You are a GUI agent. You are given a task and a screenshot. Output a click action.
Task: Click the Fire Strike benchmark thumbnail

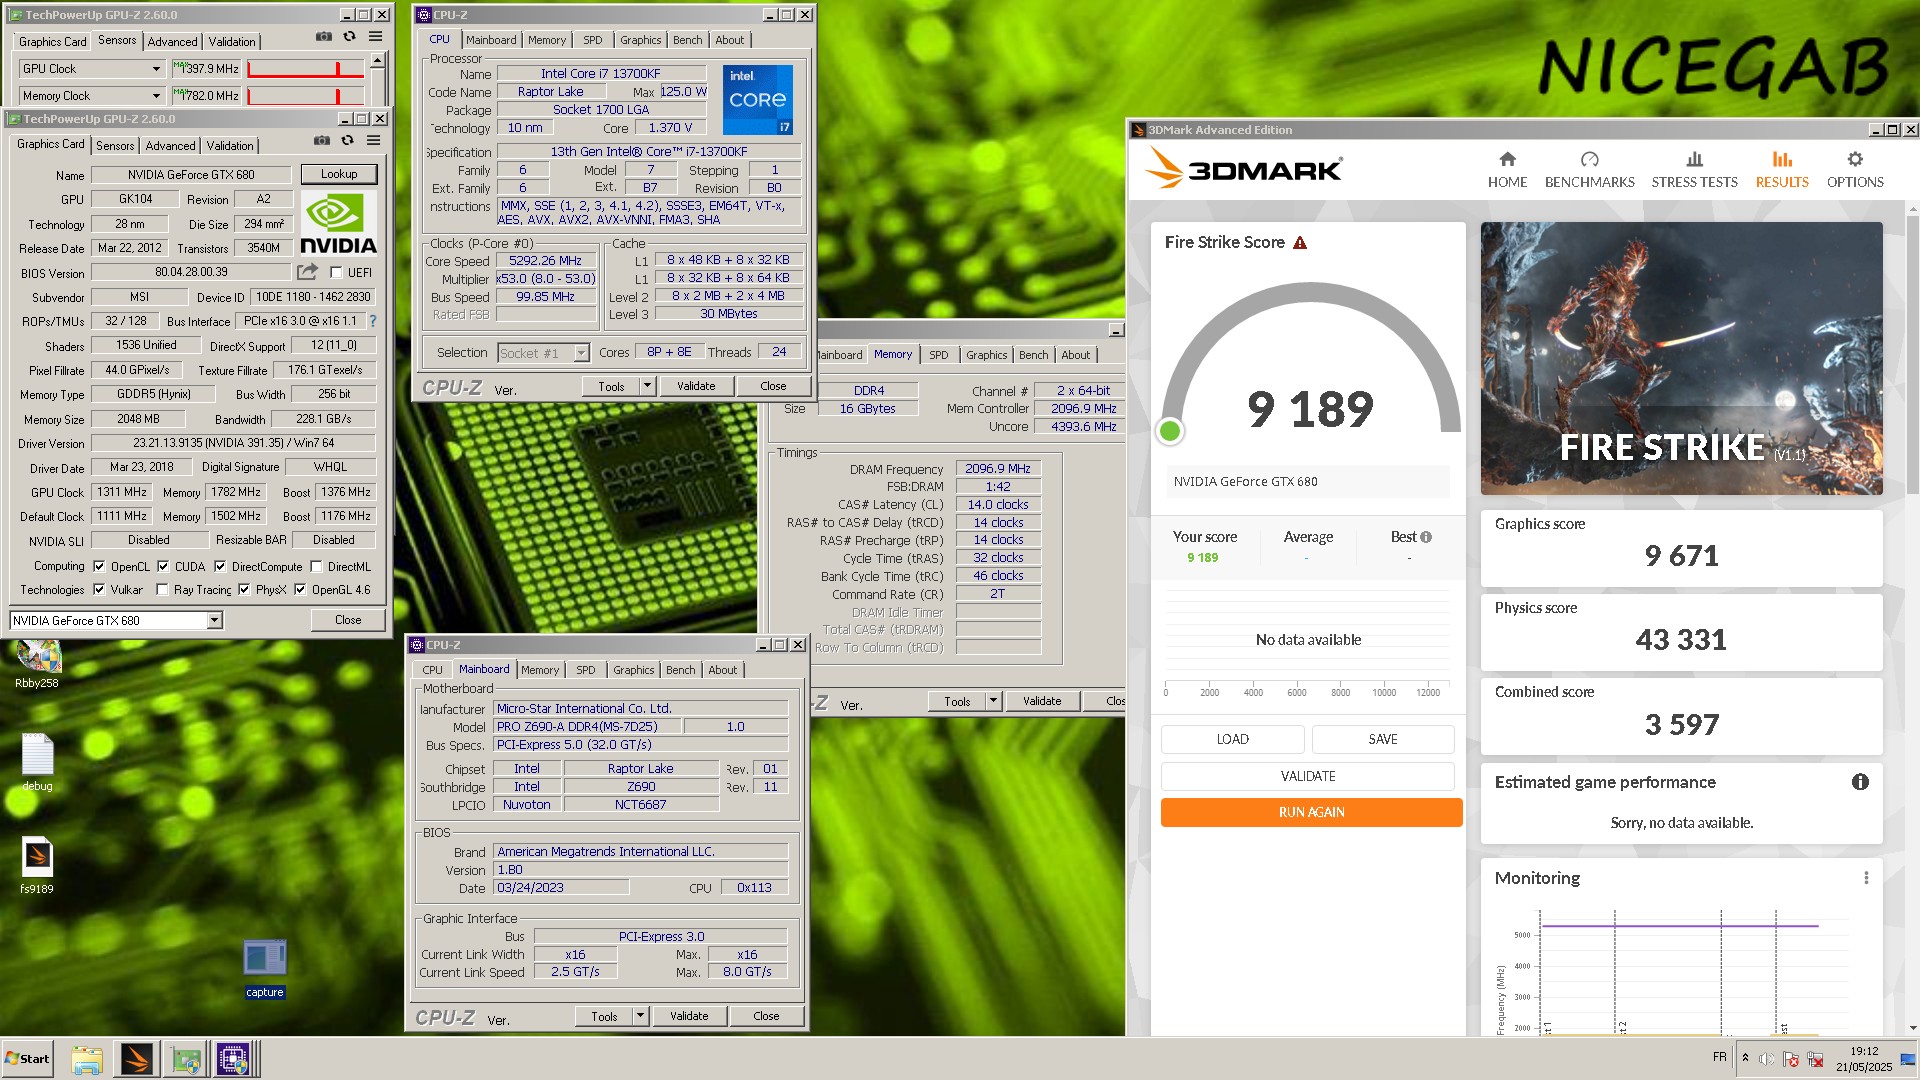click(1682, 358)
